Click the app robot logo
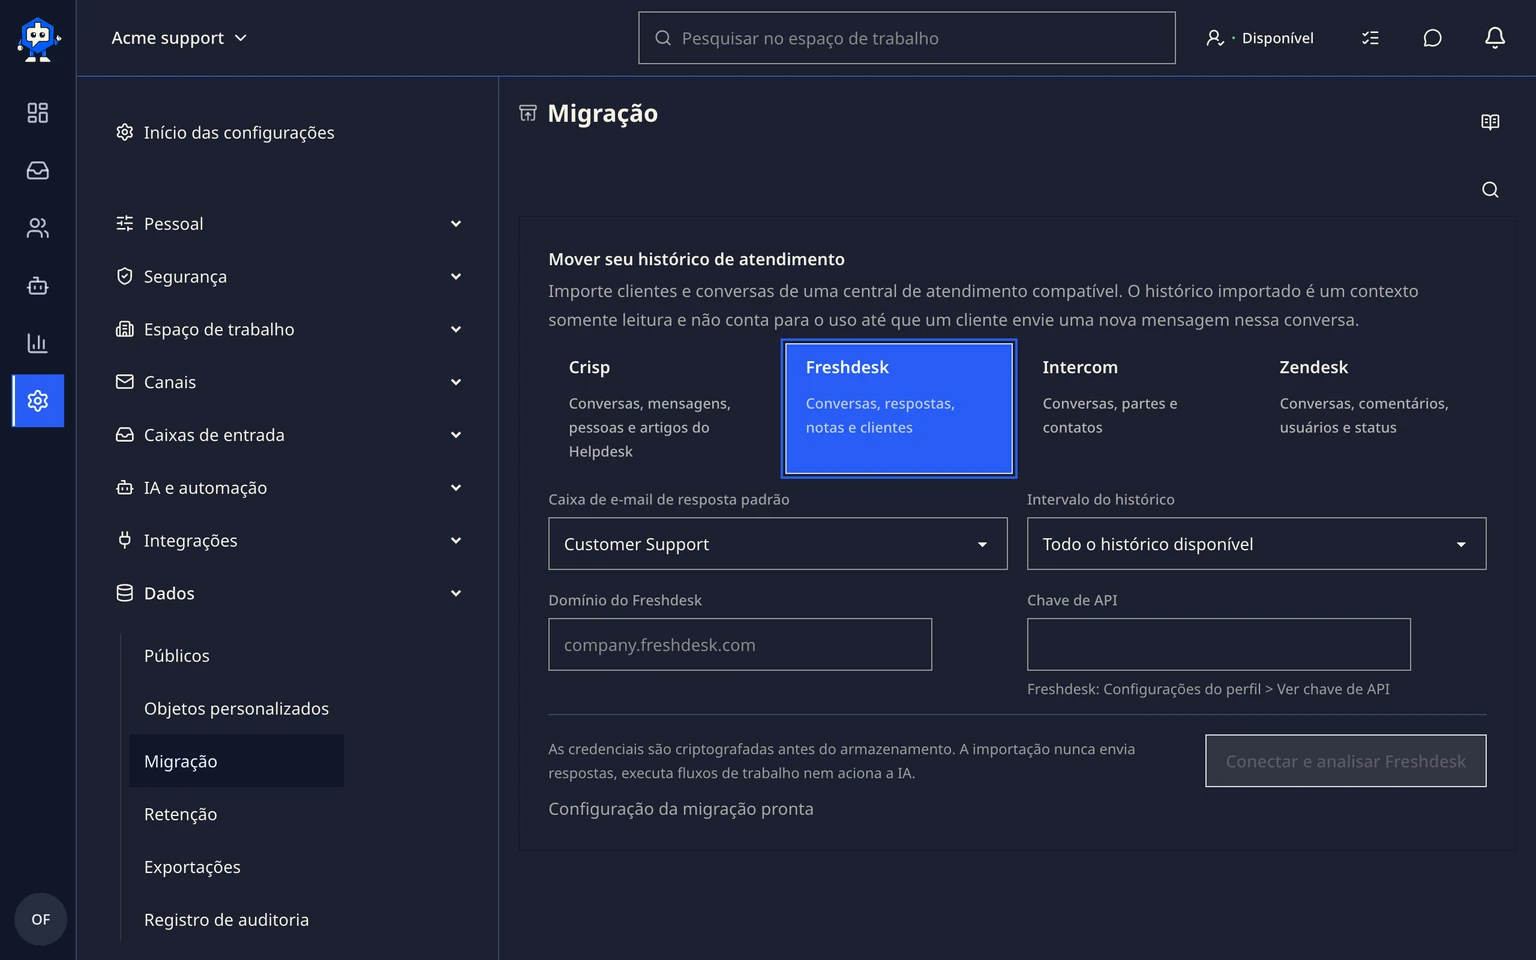1536x960 pixels. click(38, 38)
